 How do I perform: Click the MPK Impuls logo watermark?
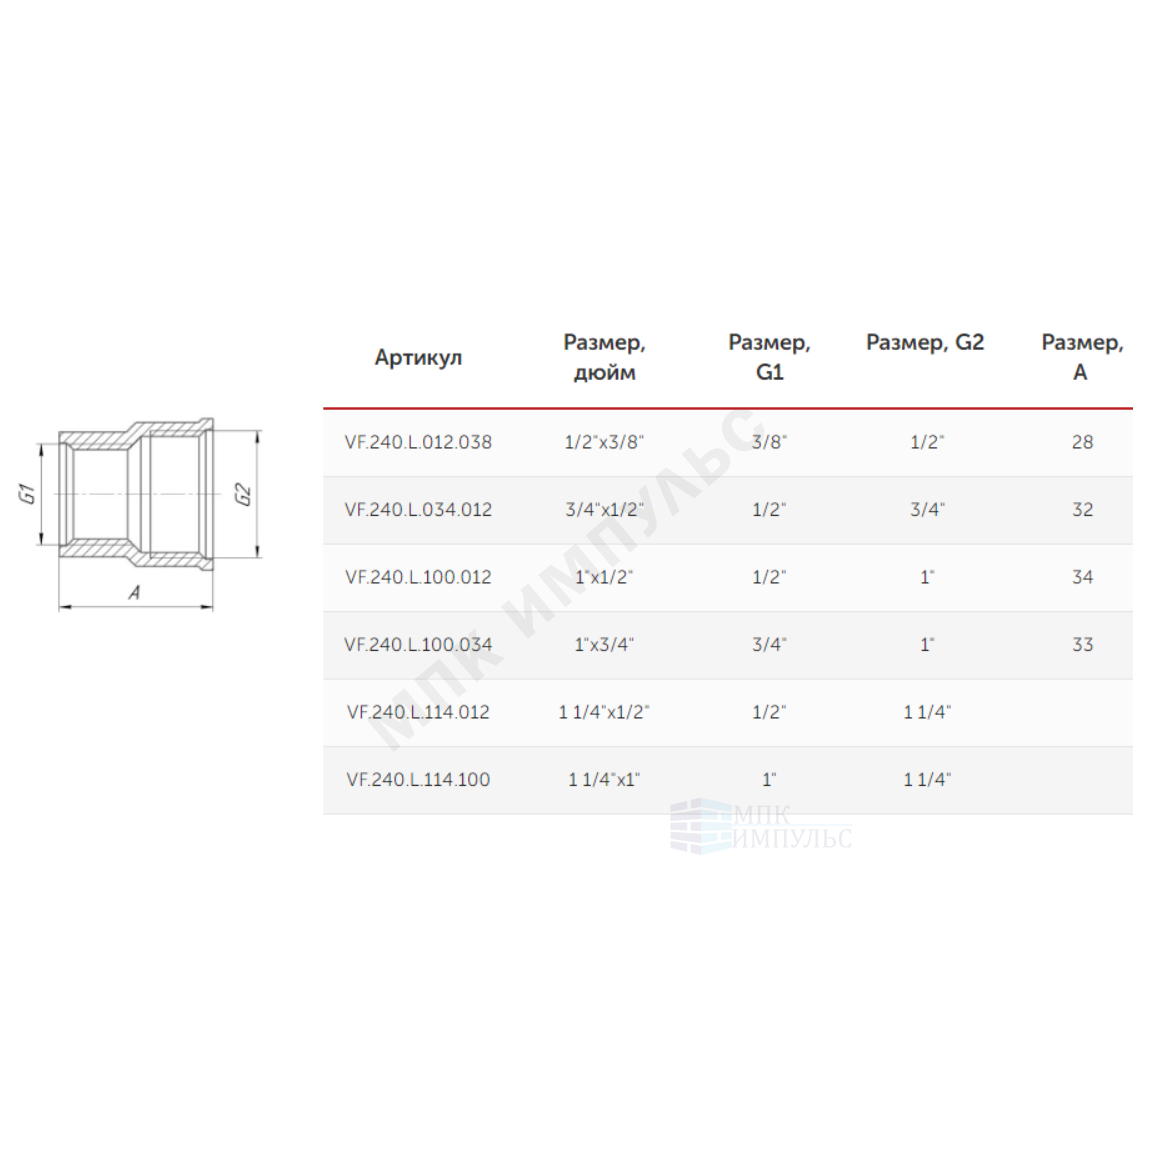pyautogui.click(x=761, y=827)
